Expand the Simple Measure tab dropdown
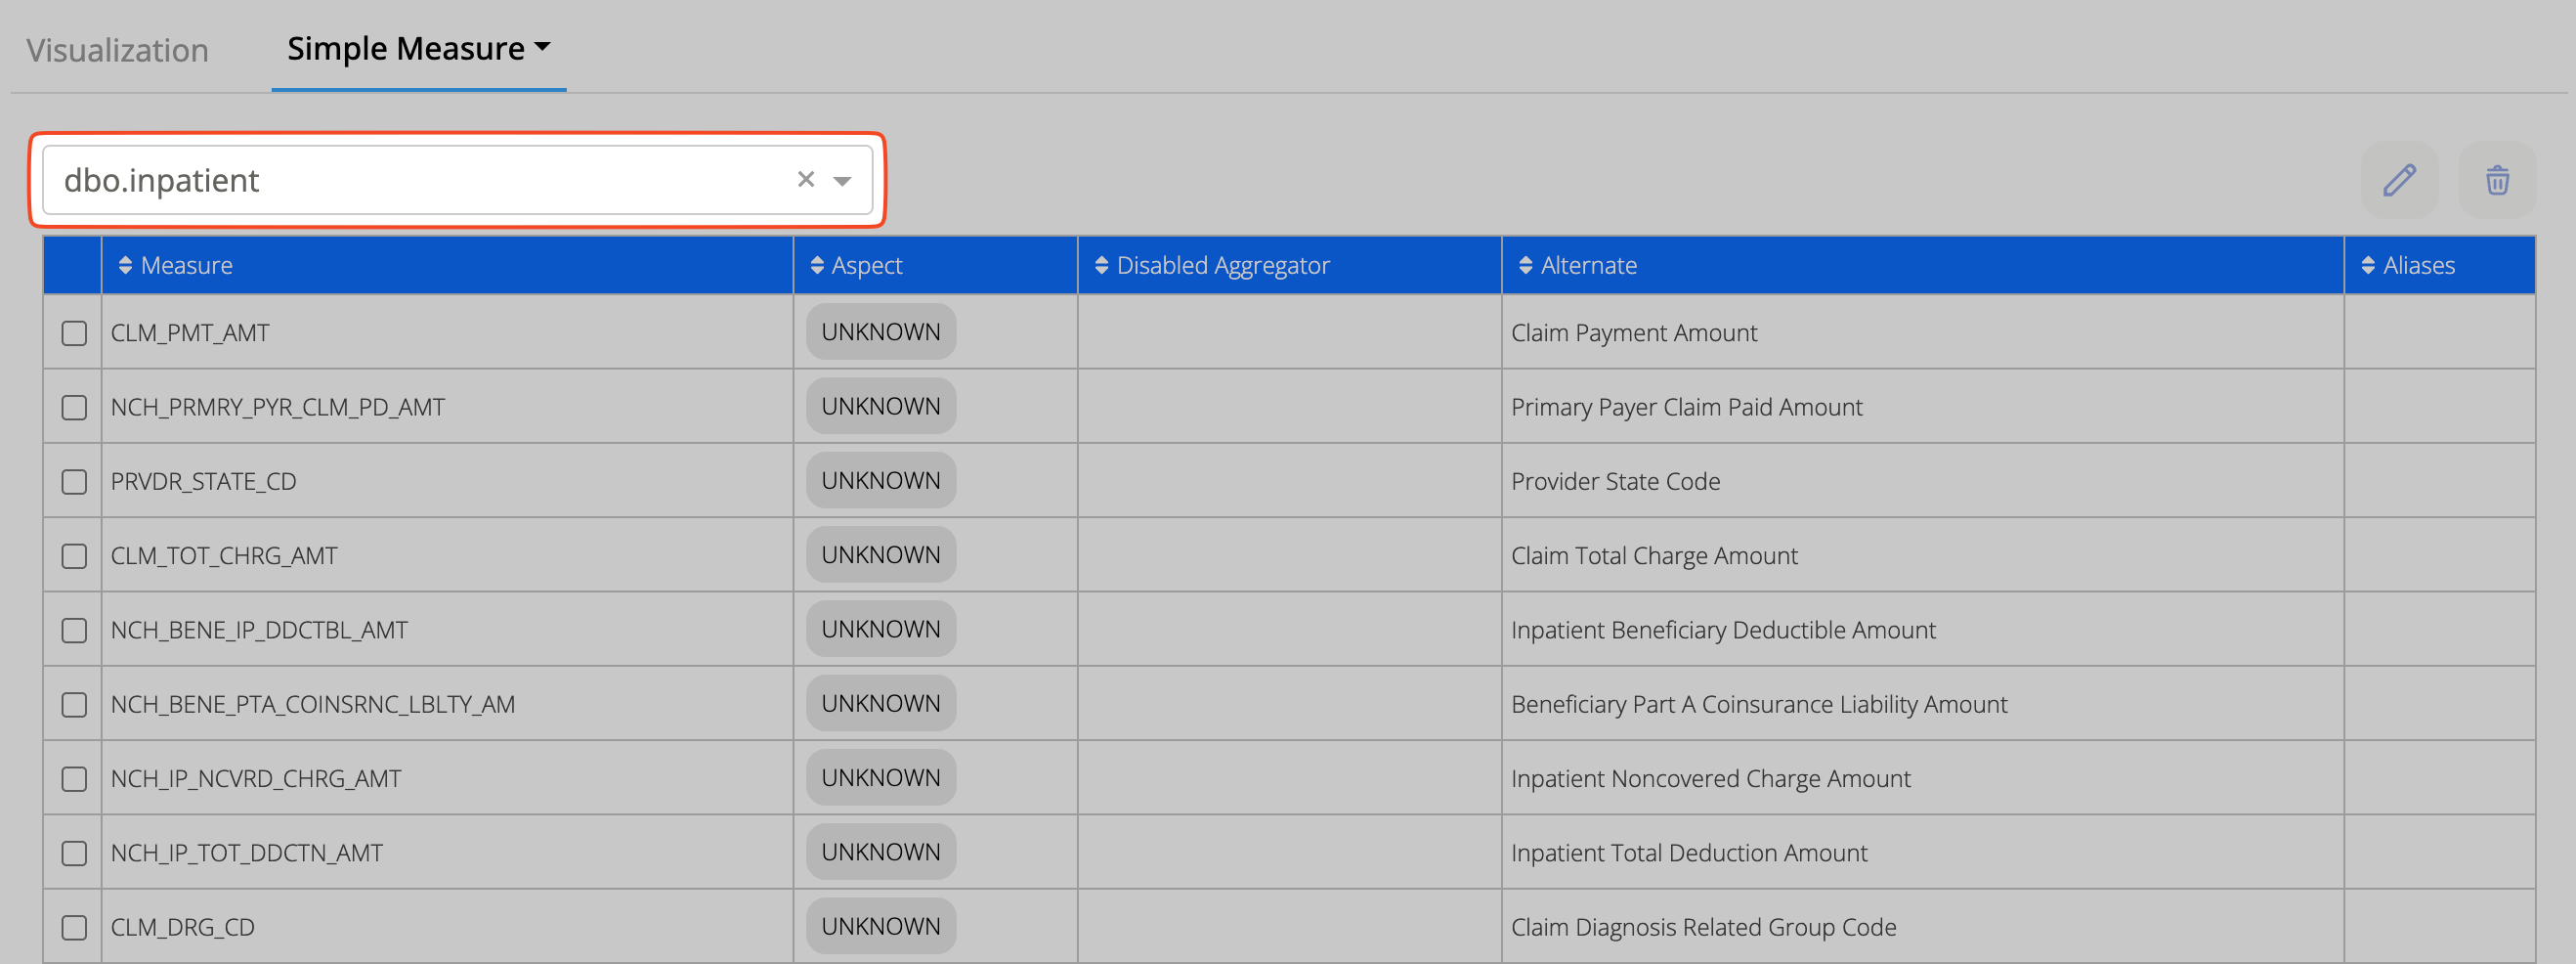Viewport: 2576px width, 964px height. (543, 47)
